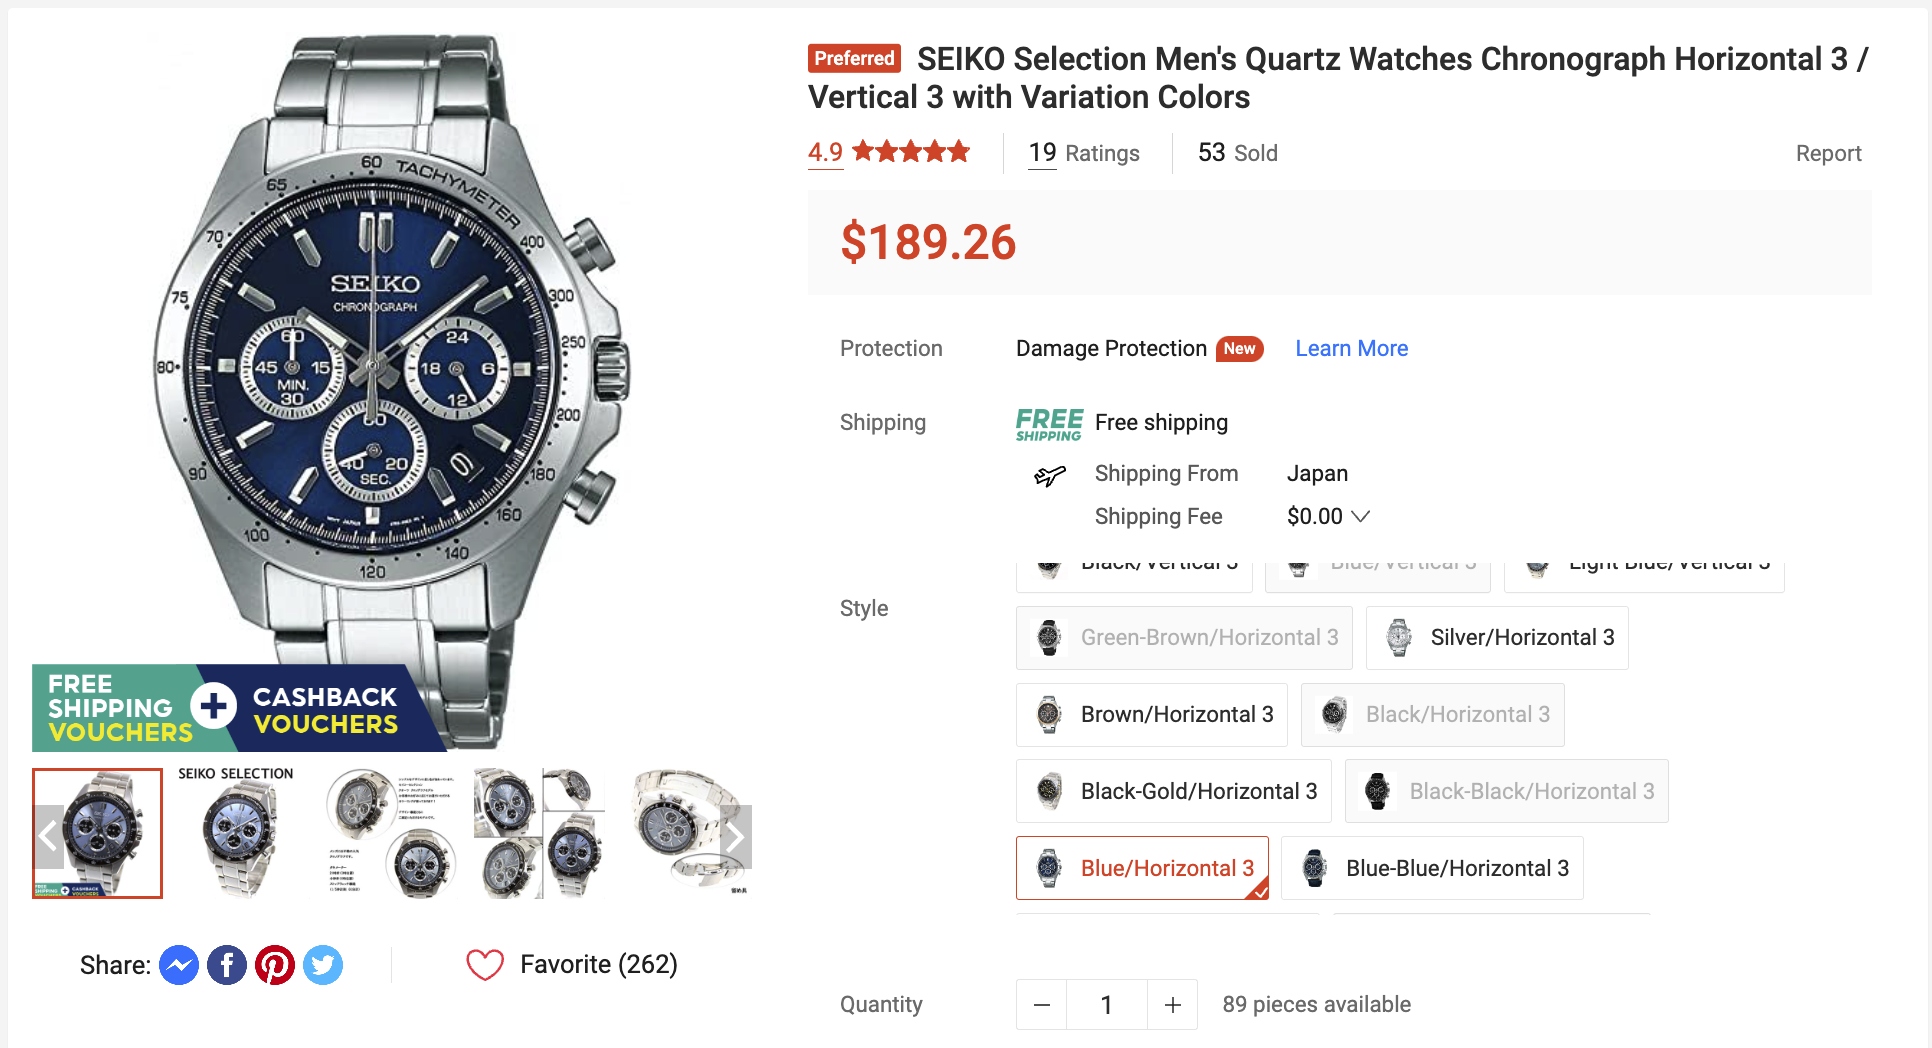
Task: Click the quantity input field
Action: [x=1107, y=1004]
